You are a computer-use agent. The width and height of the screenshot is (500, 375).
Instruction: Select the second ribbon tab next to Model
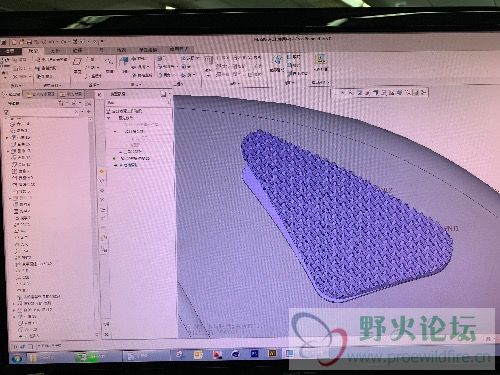click(55, 51)
